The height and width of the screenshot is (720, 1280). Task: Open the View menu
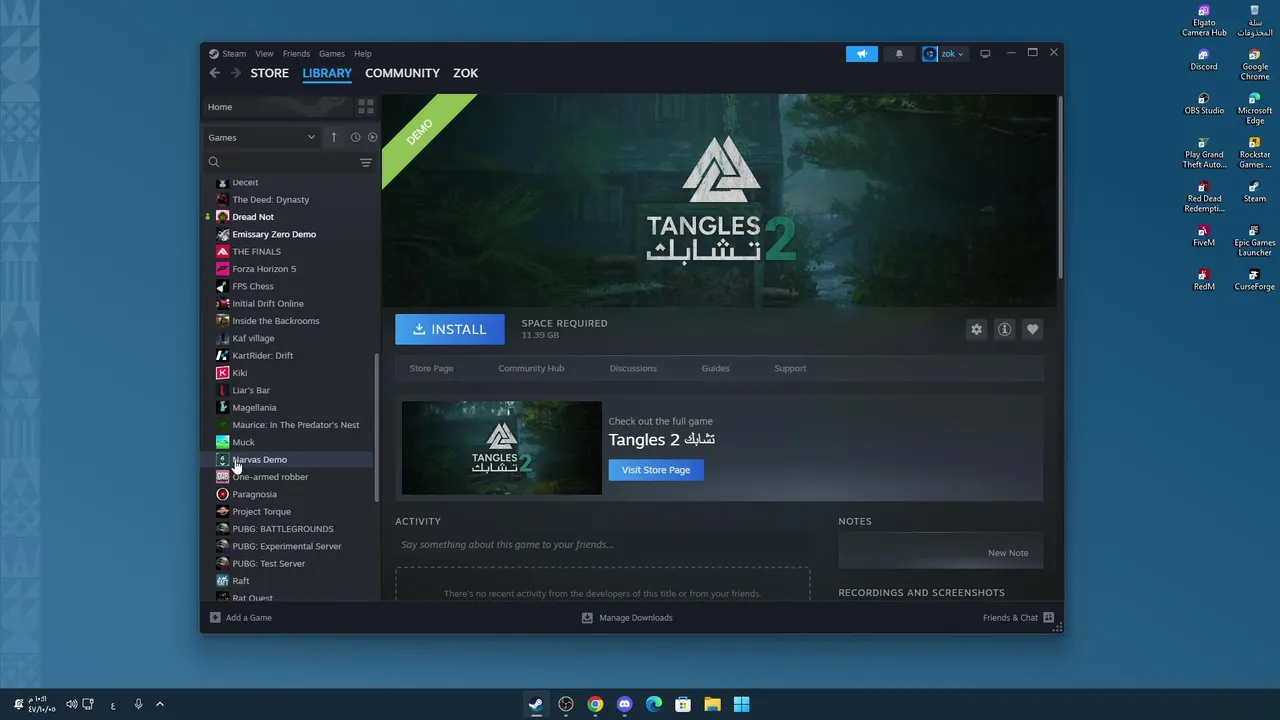tap(264, 54)
